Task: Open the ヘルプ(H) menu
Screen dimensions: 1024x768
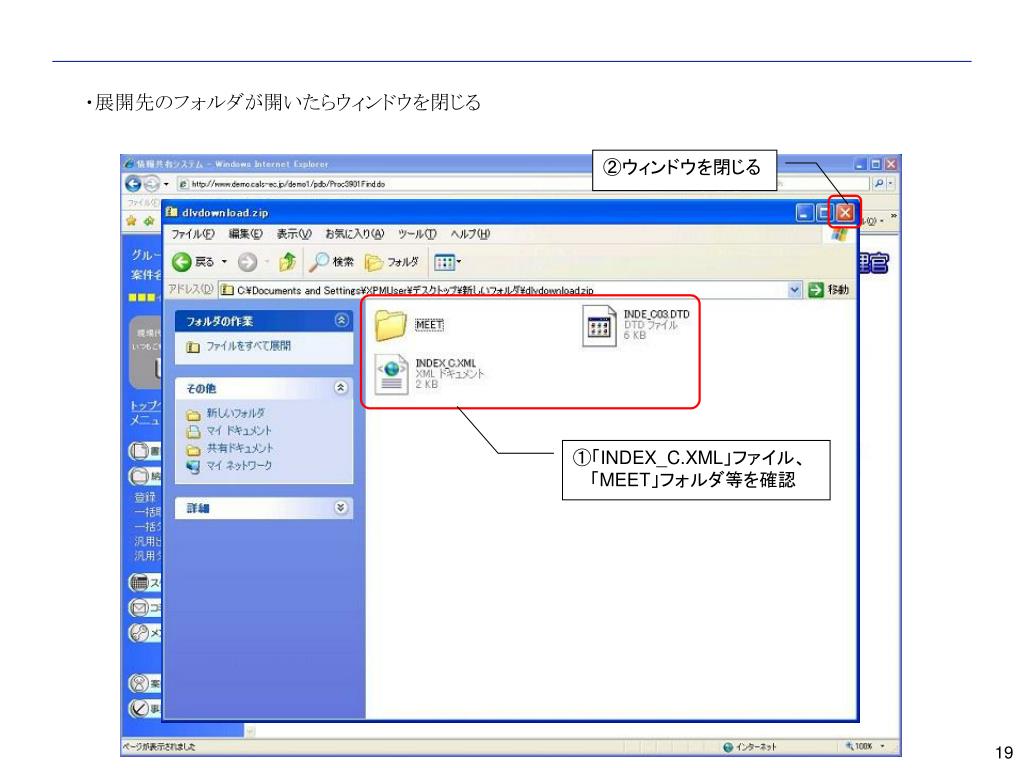Action: [x=470, y=234]
